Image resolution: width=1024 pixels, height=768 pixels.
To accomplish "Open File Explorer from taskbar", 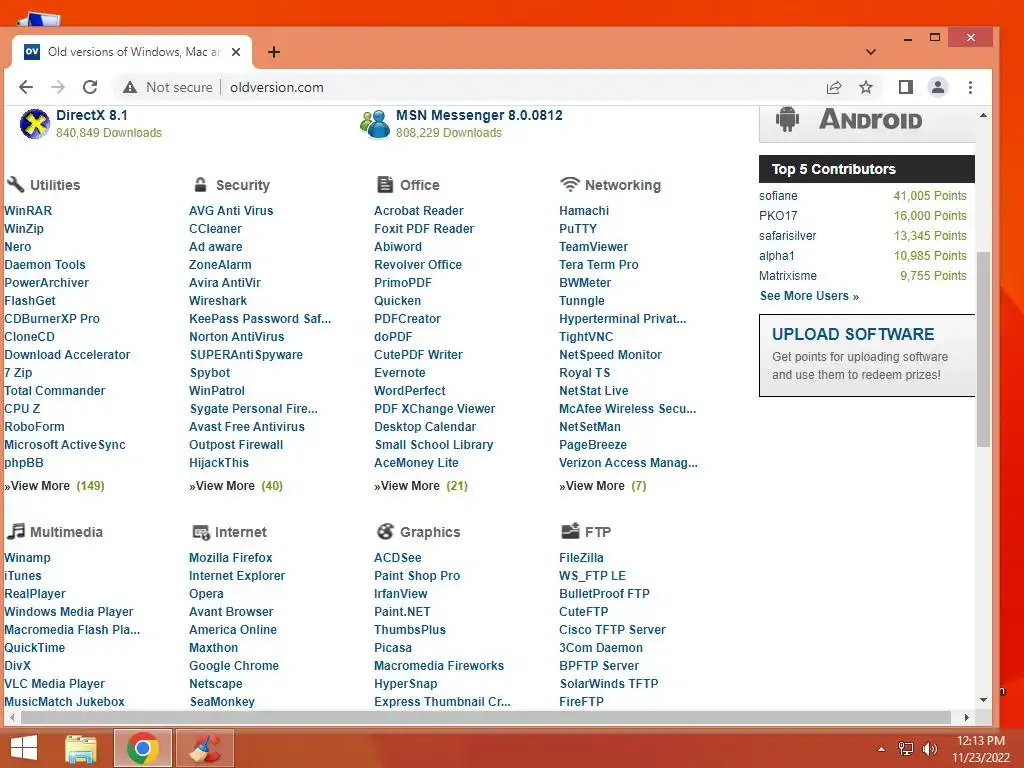I will (81, 748).
